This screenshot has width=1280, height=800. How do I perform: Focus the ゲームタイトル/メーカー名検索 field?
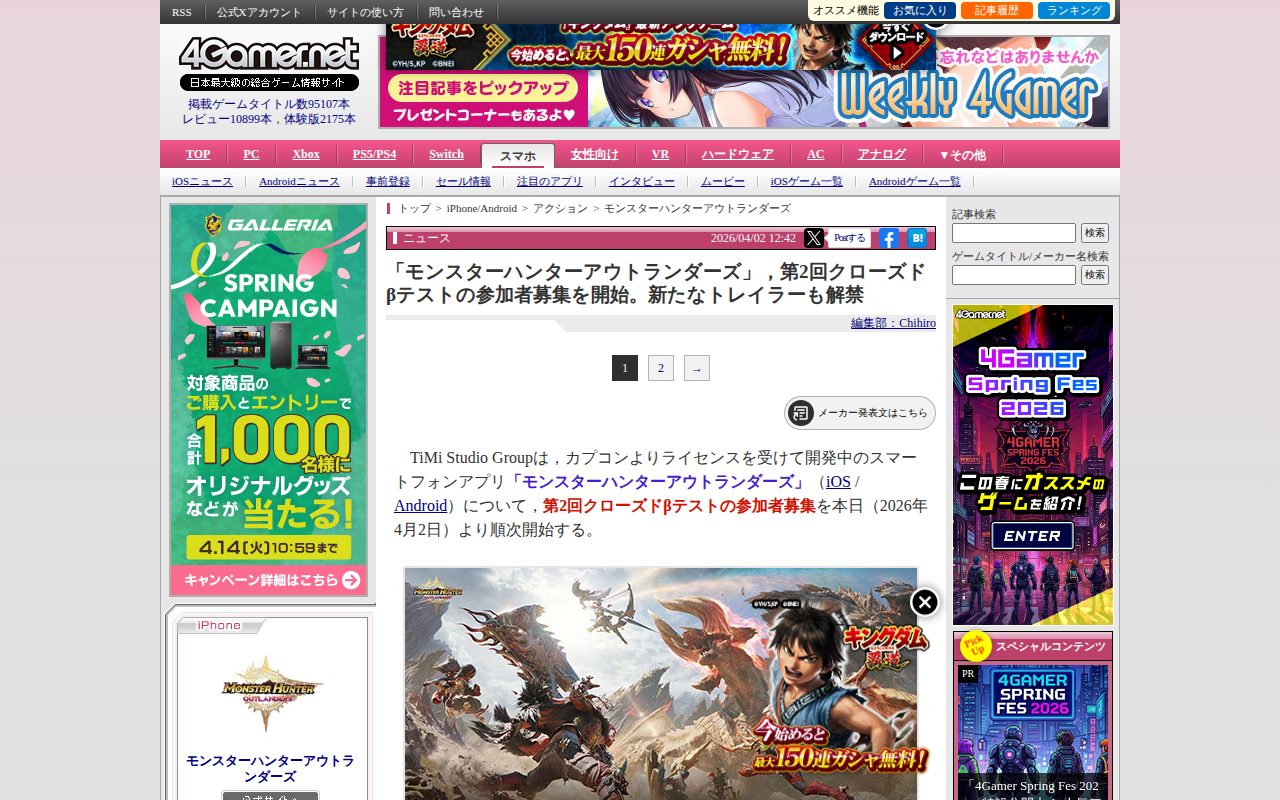[x=1014, y=275]
